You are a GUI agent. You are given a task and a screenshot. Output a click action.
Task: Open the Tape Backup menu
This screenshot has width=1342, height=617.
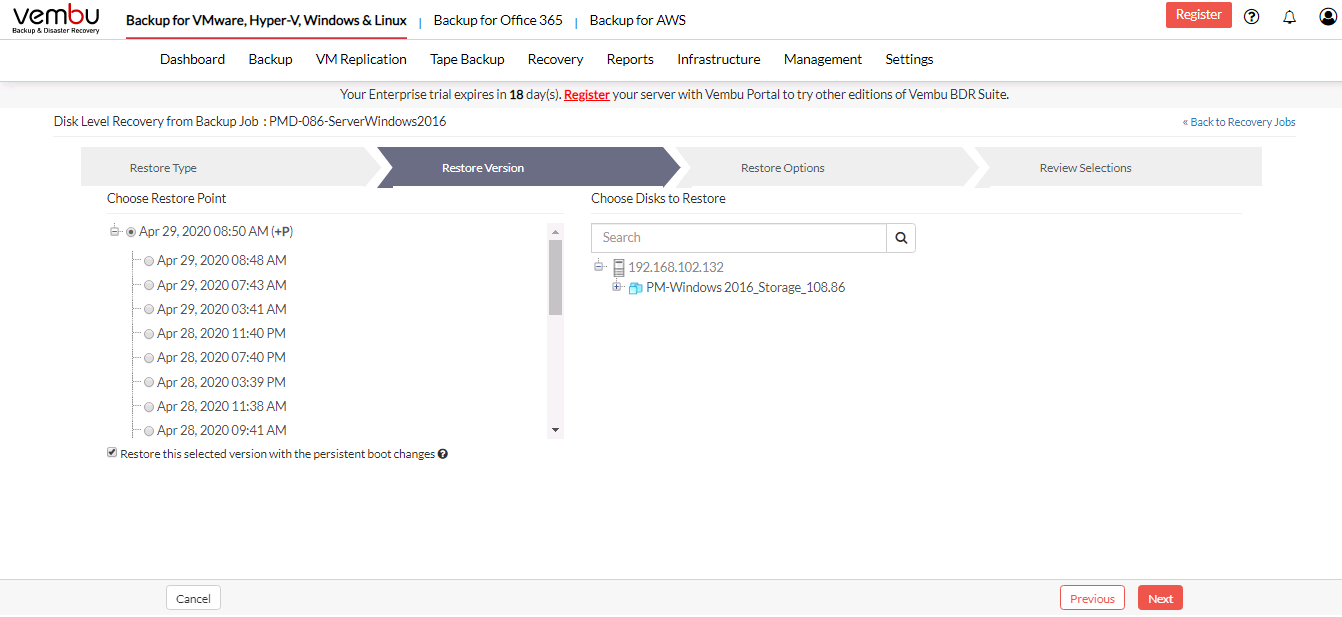467,59
